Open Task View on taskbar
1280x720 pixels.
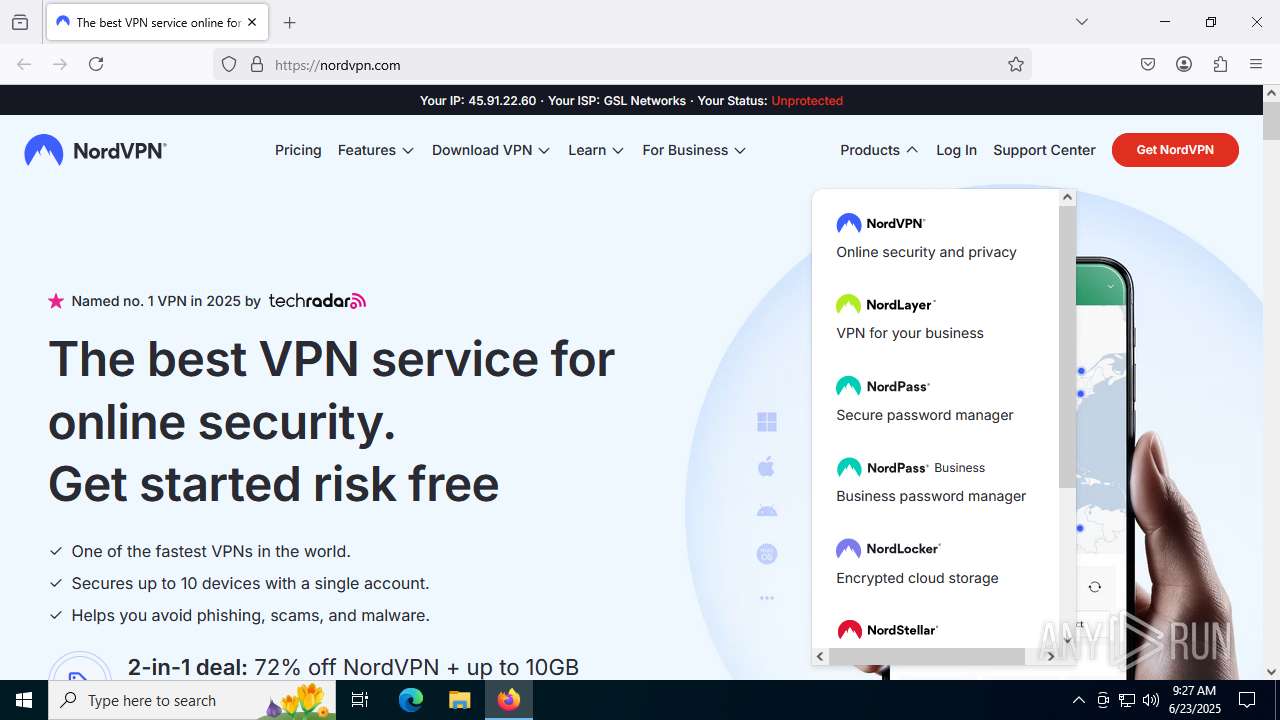coord(361,700)
